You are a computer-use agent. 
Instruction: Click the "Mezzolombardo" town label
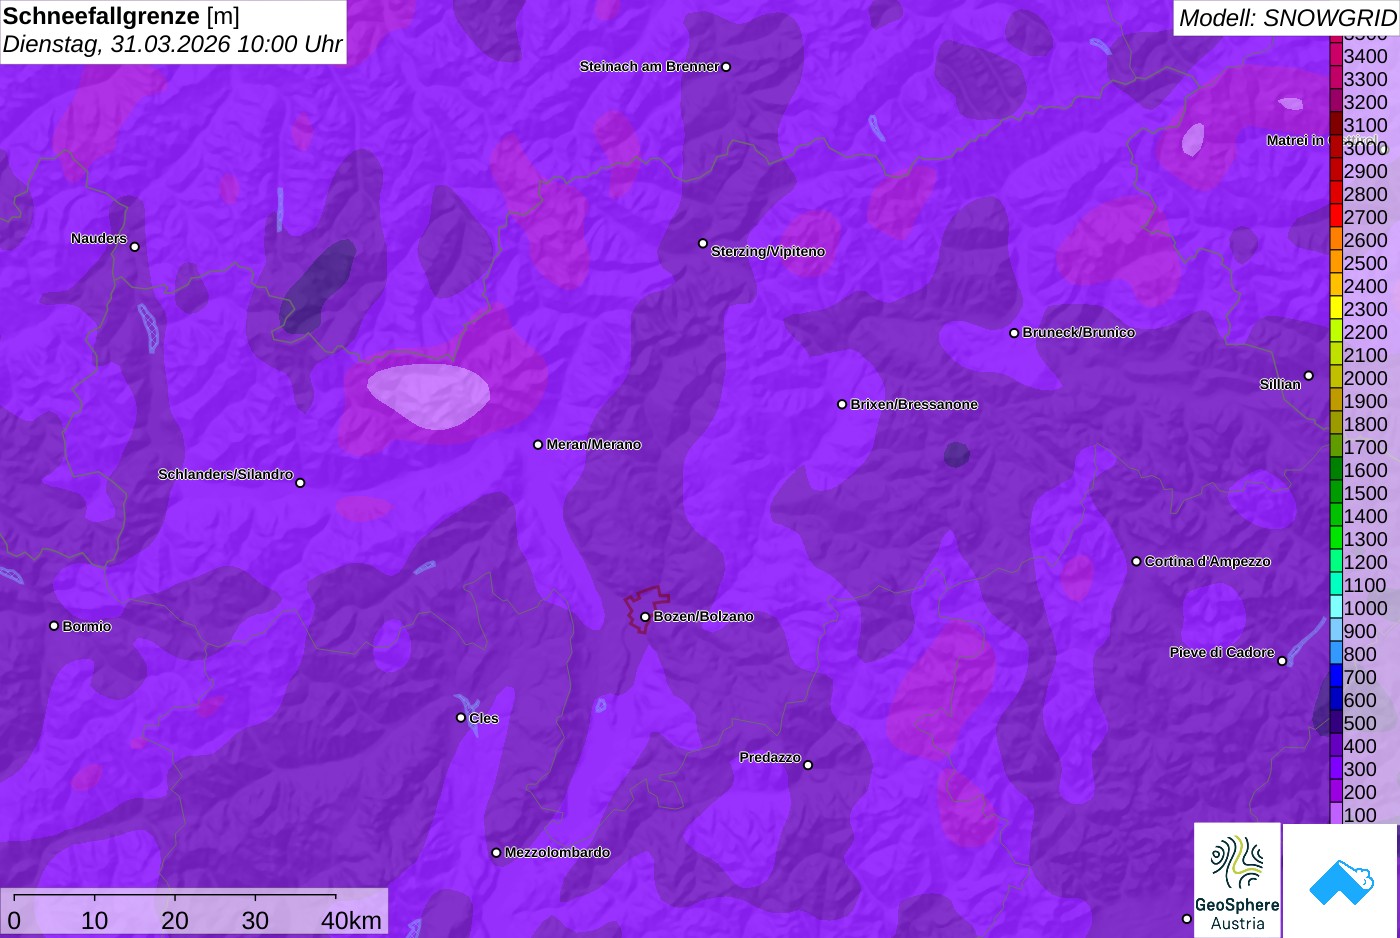tap(557, 853)
